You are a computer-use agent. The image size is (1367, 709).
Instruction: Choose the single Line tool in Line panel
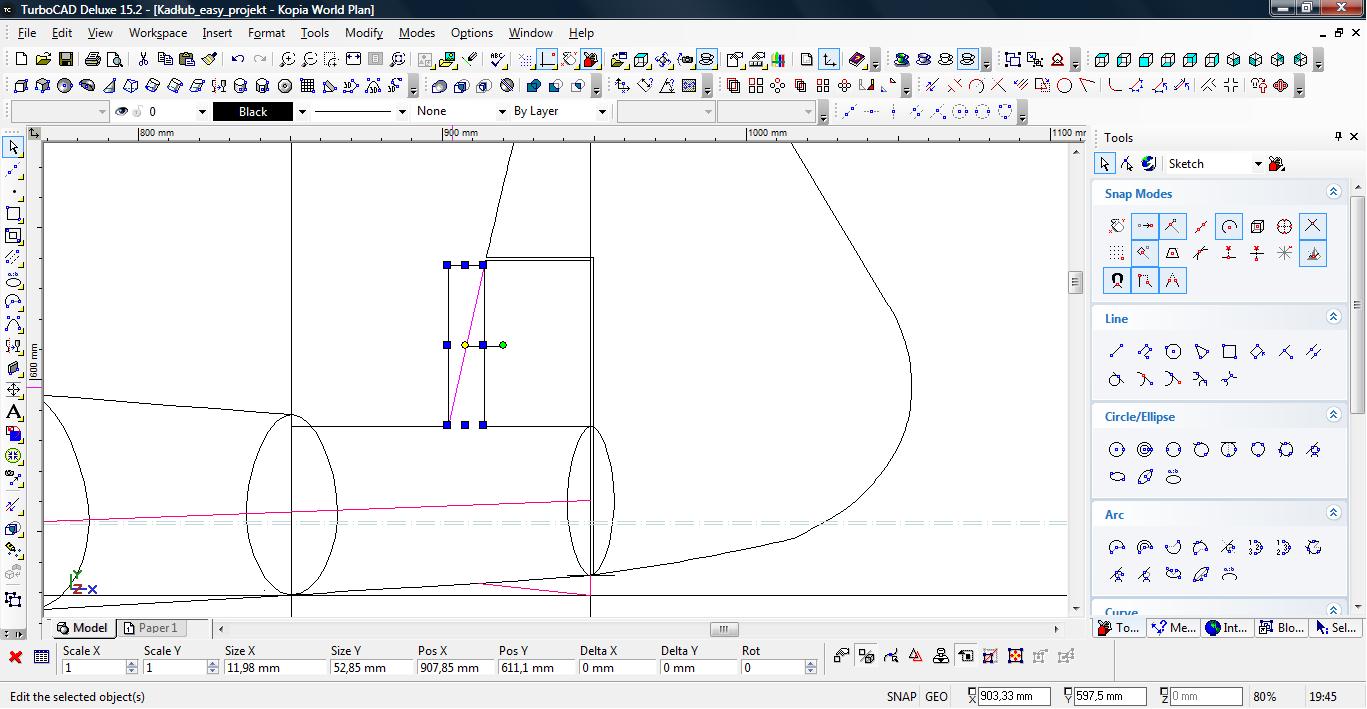click(1117, 351)
